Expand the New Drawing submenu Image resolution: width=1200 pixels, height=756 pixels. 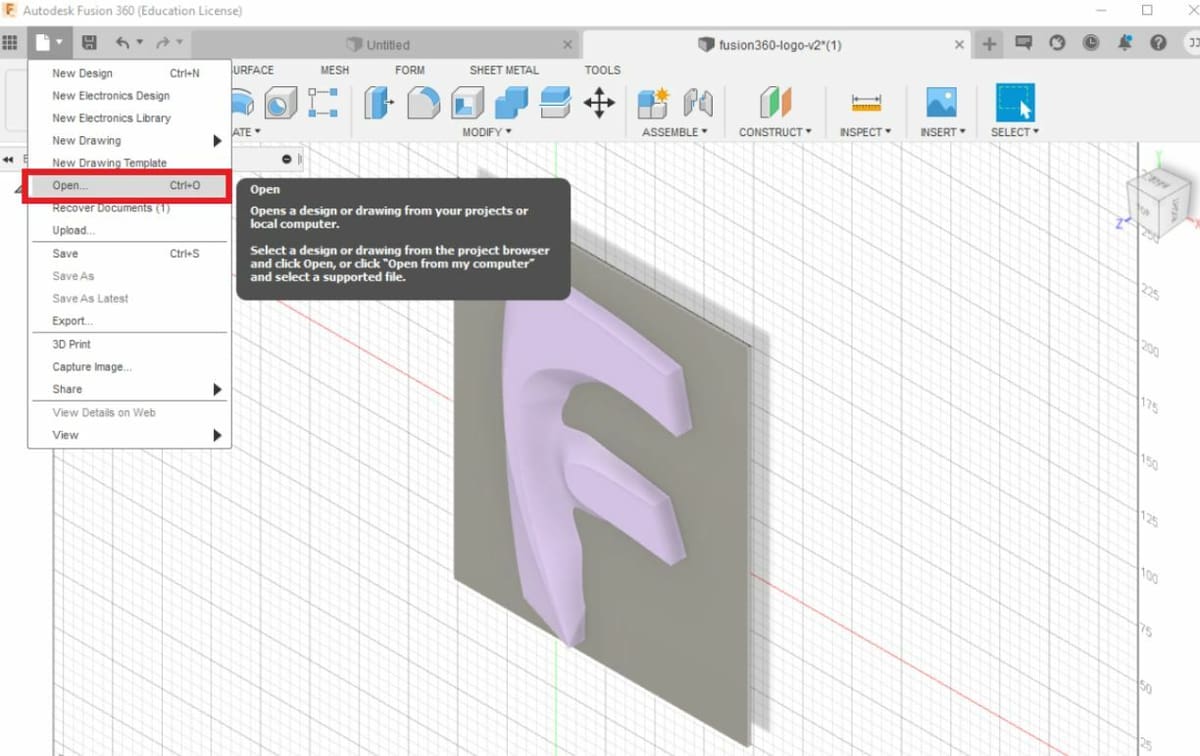point(217,141)
